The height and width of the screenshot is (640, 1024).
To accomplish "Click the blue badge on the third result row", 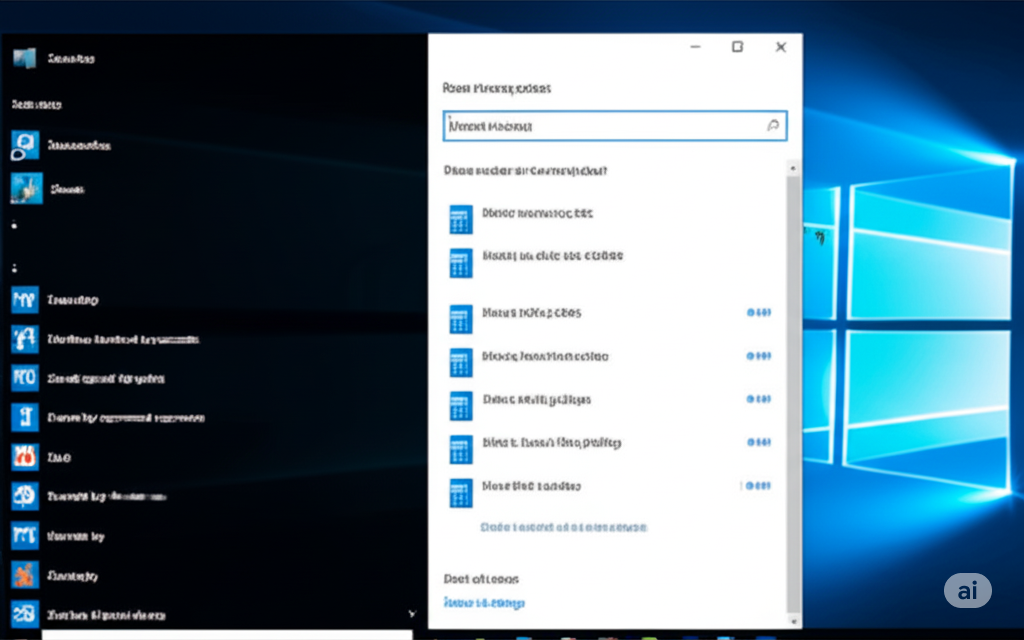I will tap(759, 313).
